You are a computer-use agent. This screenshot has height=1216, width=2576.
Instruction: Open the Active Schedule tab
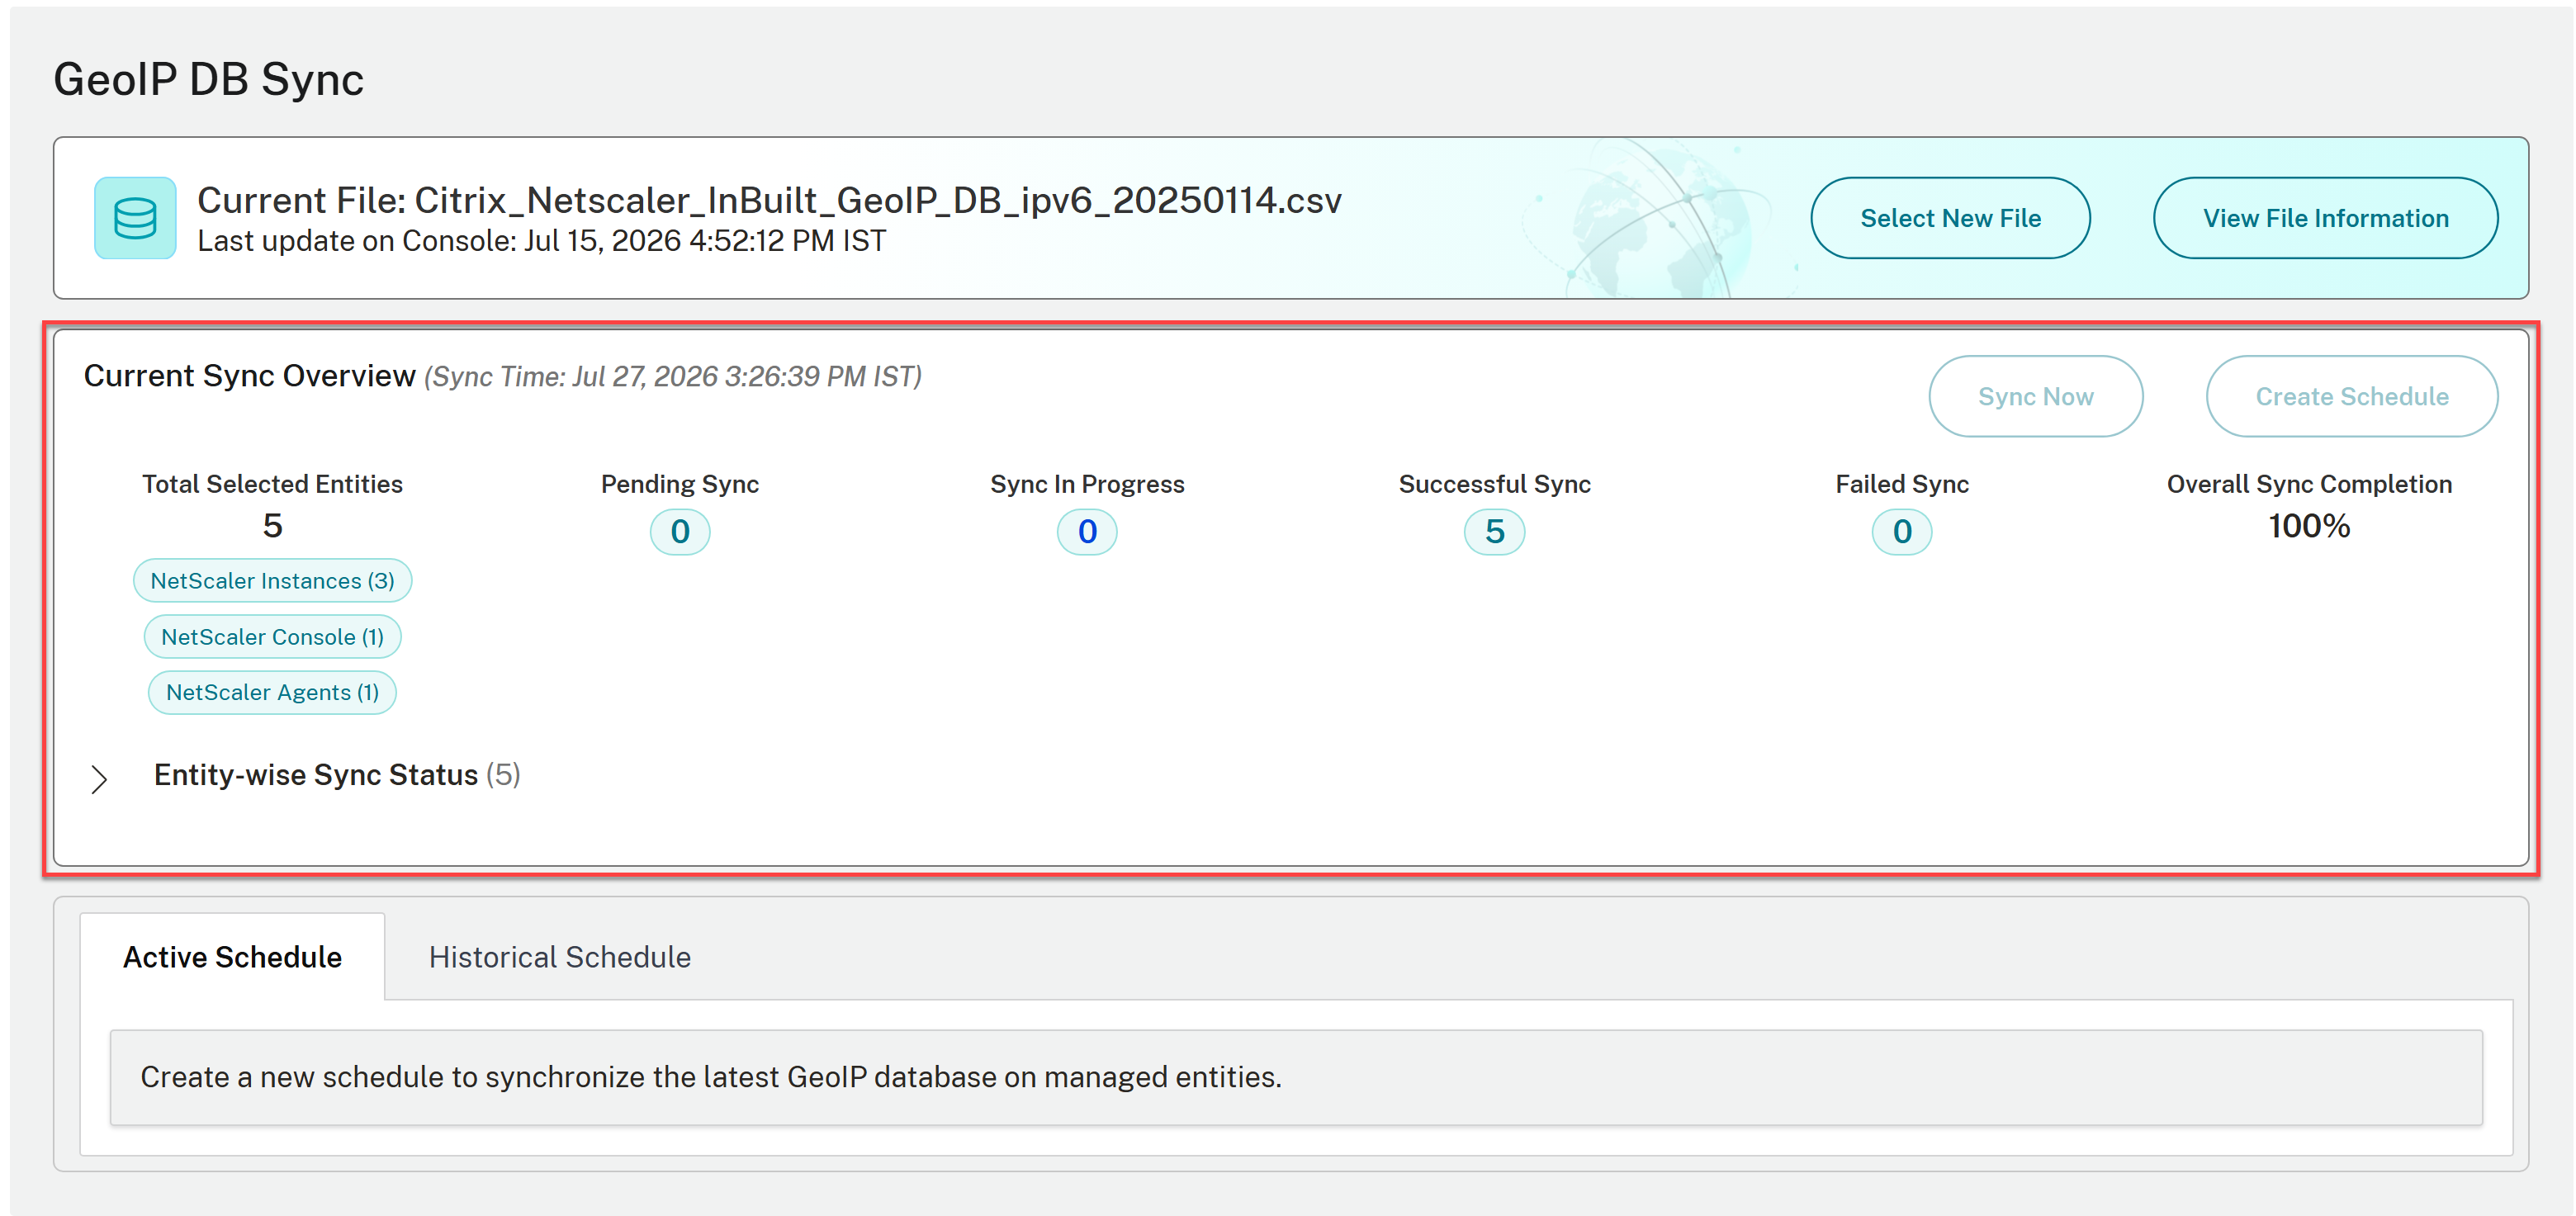pyautogui.click(x=232, y=957)
